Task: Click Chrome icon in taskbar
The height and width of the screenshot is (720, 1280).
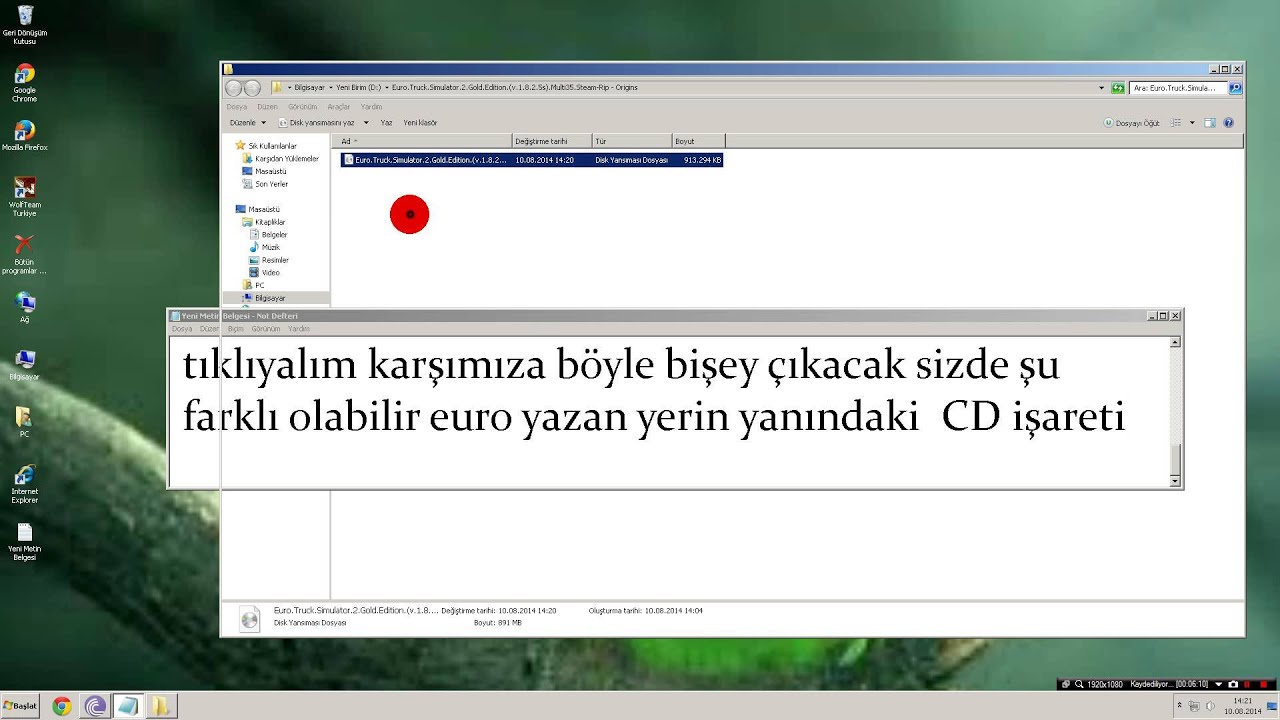Action: tap(62, 706)
